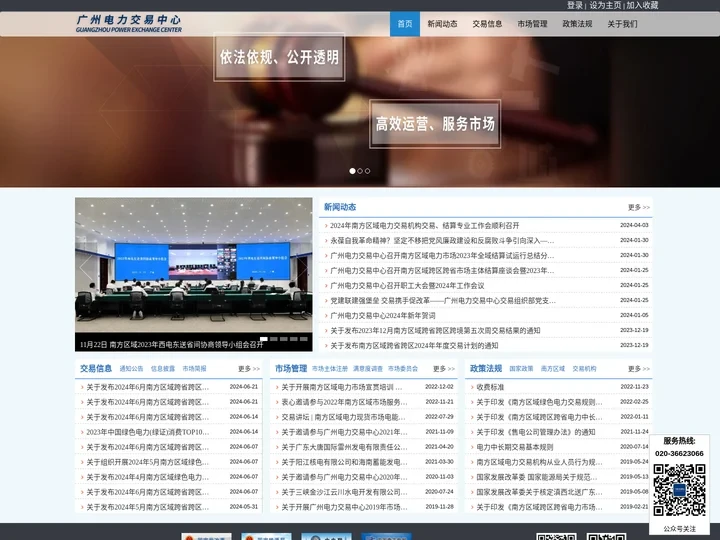
Task: Click the 公众号关注 QR code
Action: click(x=679, y=490)
